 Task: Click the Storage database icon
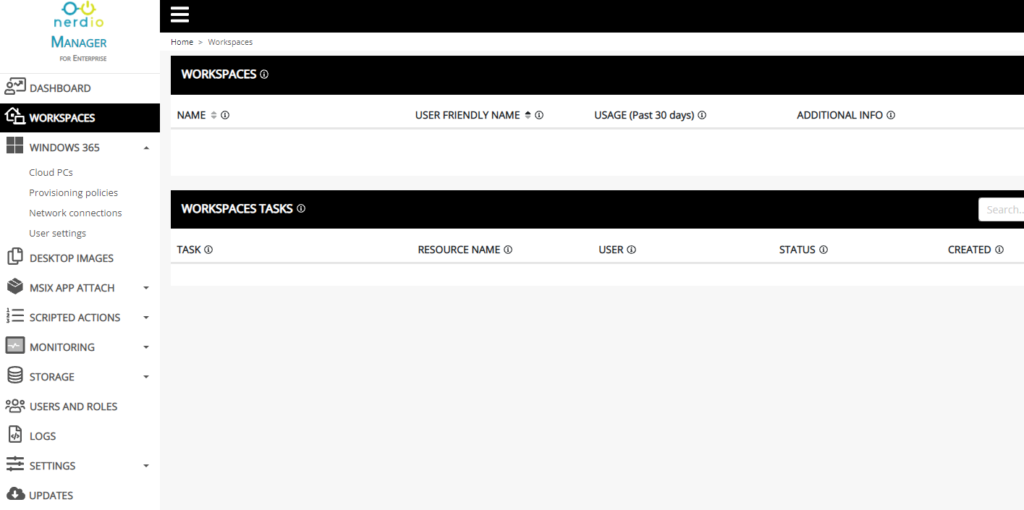(x=15, y=376)
